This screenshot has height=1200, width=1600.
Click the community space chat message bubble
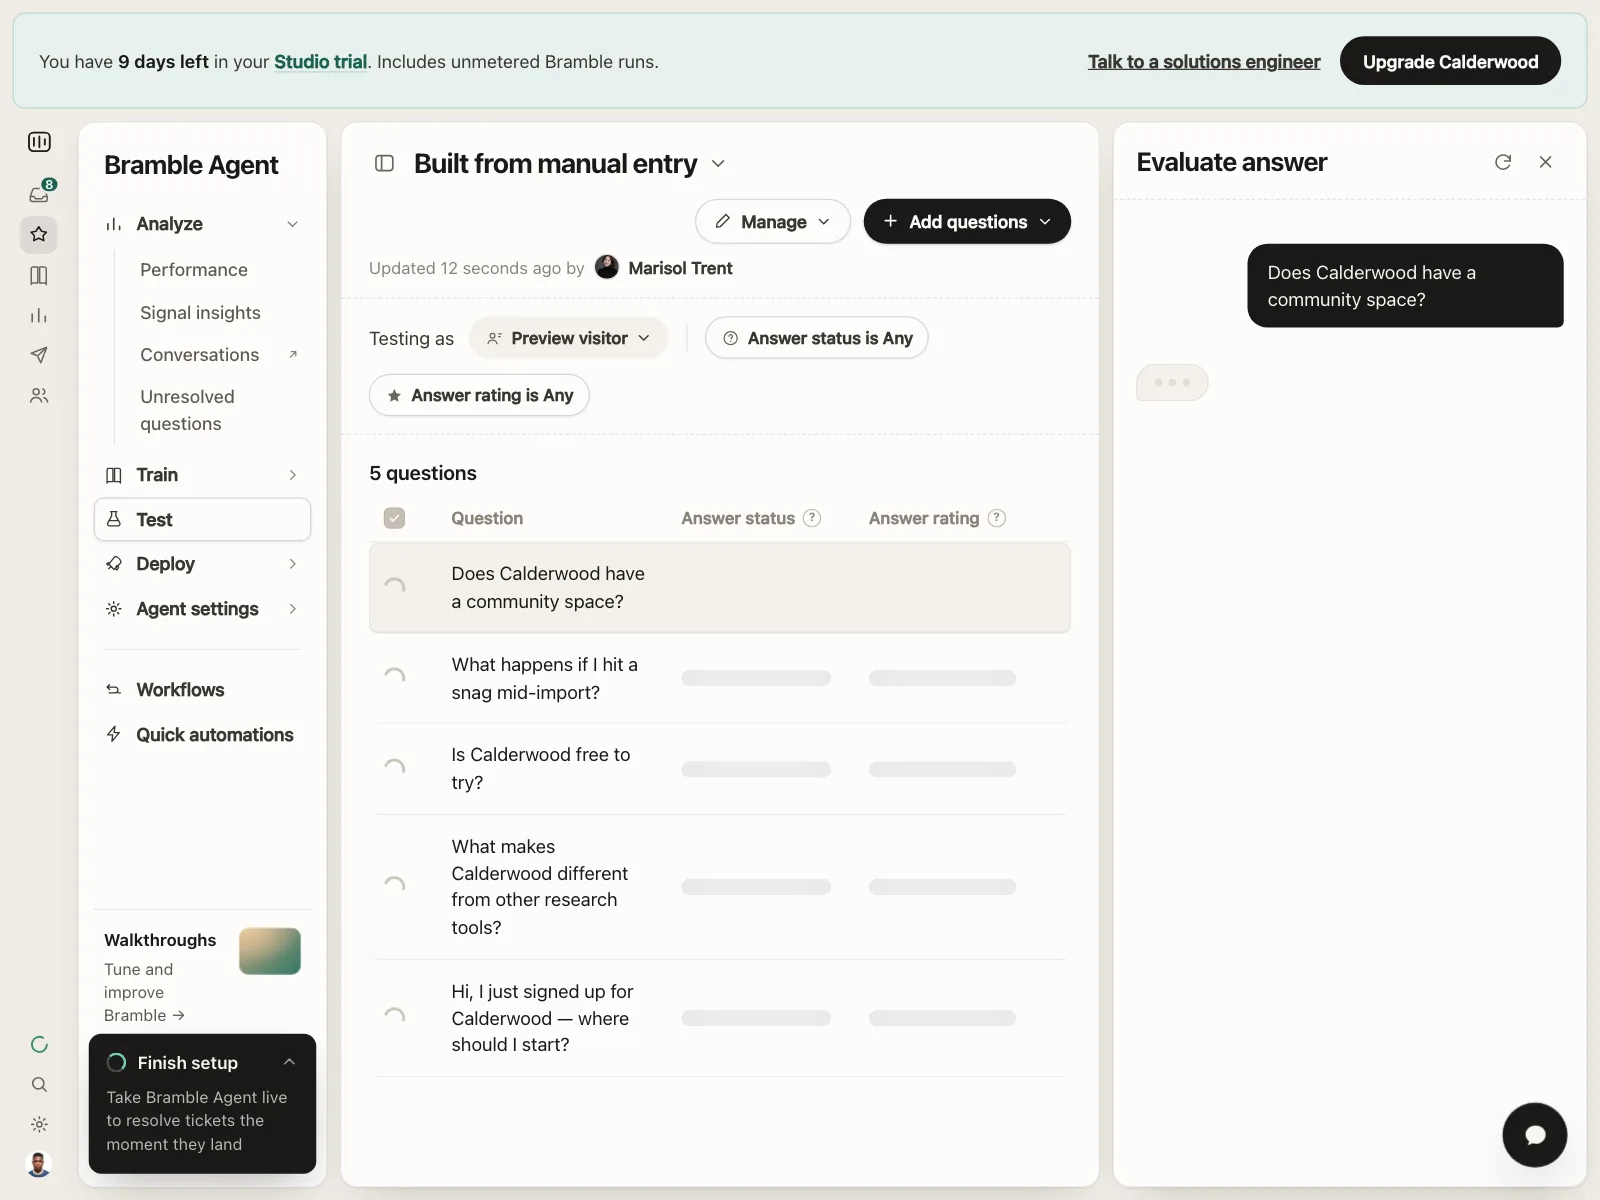(1405, 286)
